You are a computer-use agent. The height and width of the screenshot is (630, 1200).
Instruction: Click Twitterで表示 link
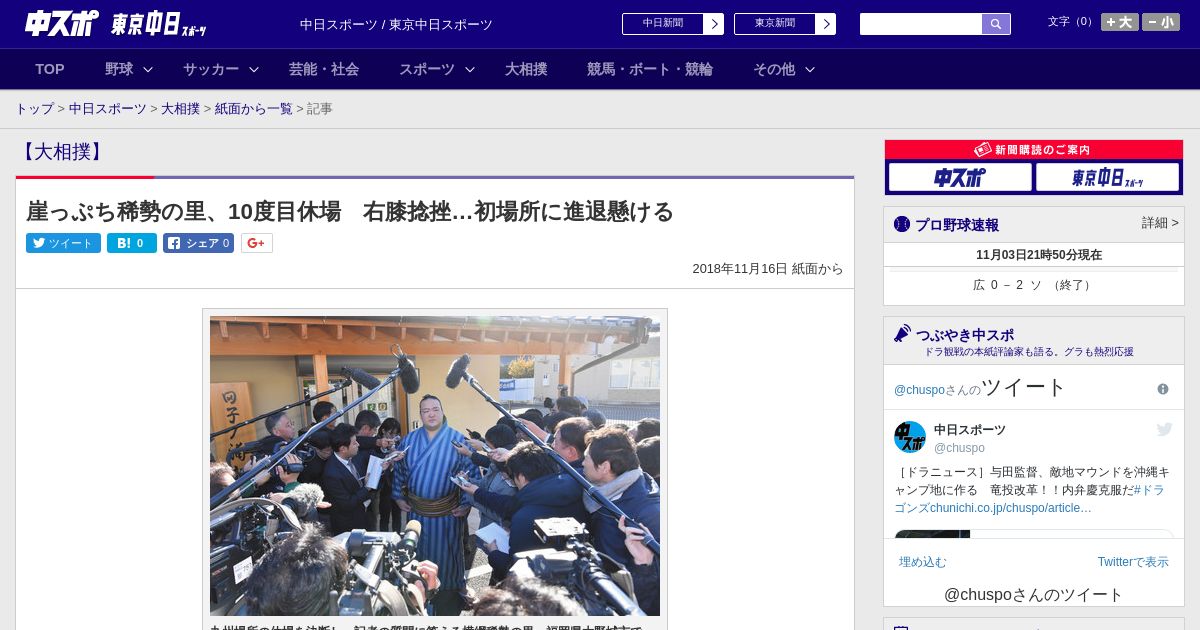coord(1133,562)
